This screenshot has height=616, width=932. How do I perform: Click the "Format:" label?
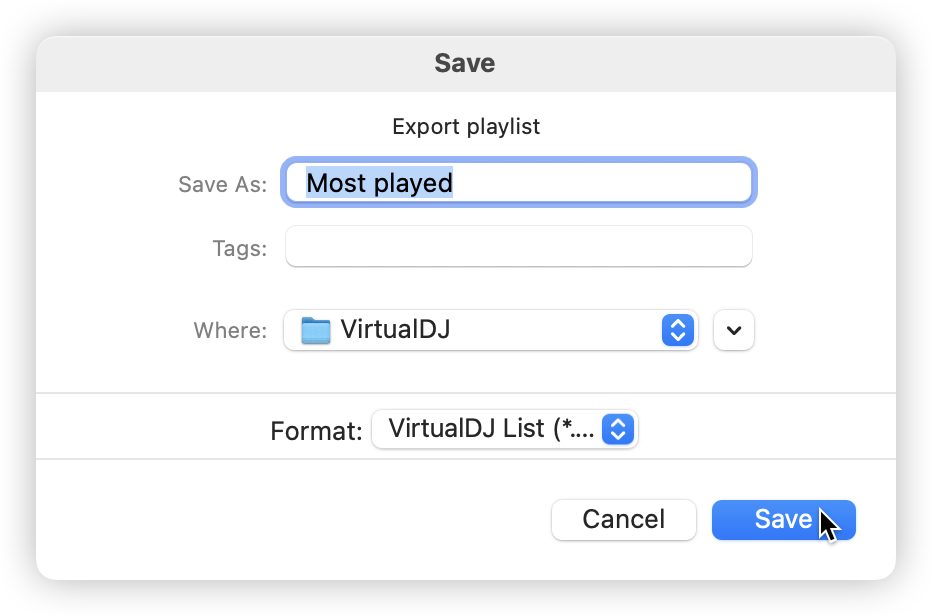pyautogui.click(x=315, y=431)
